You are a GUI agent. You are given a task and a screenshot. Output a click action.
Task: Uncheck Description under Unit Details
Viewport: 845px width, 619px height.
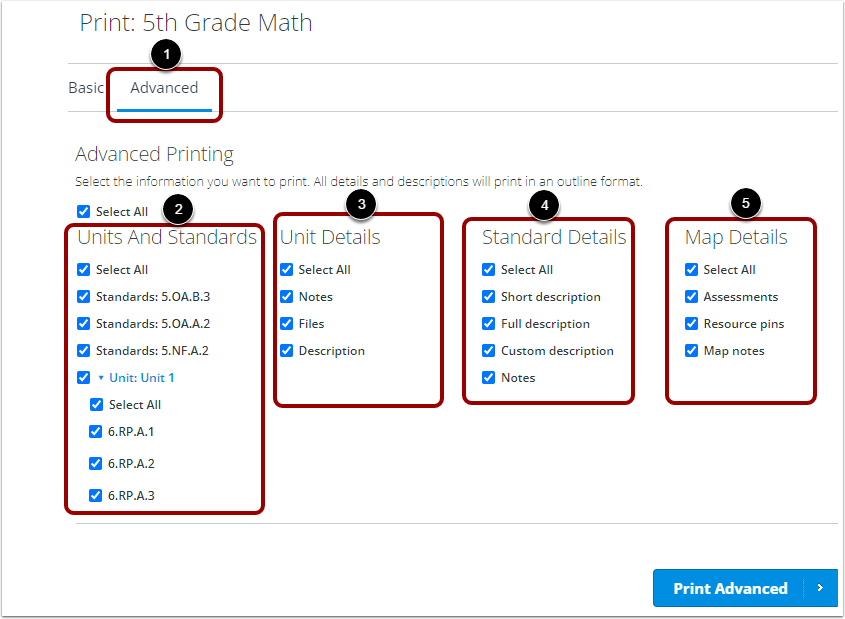(287, 350)
